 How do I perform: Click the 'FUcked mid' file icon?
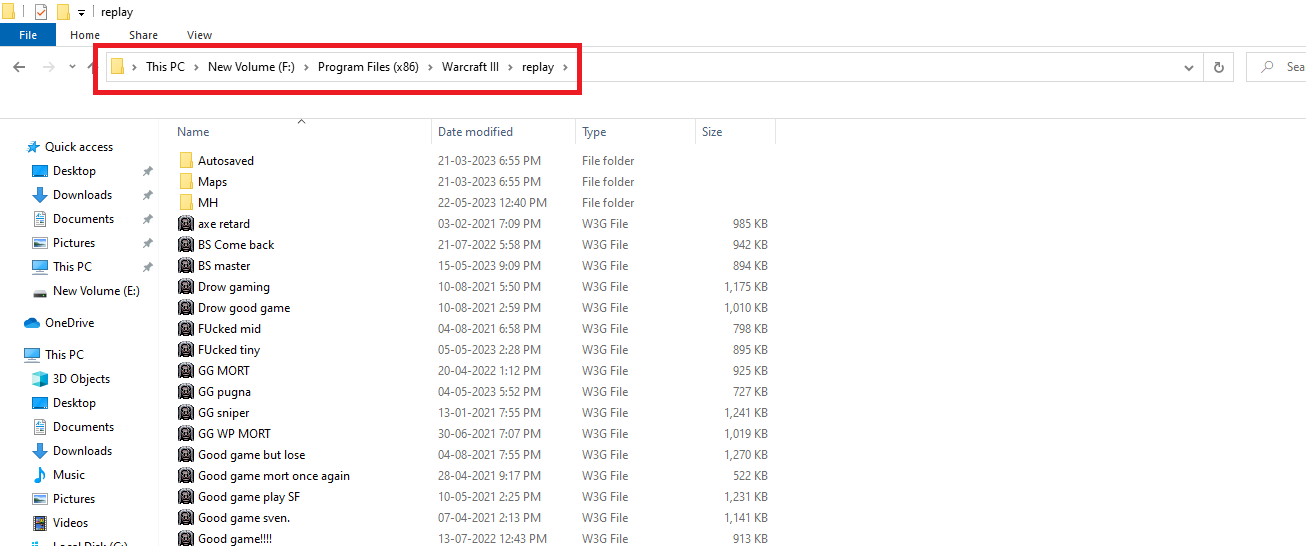coord(186,329)
